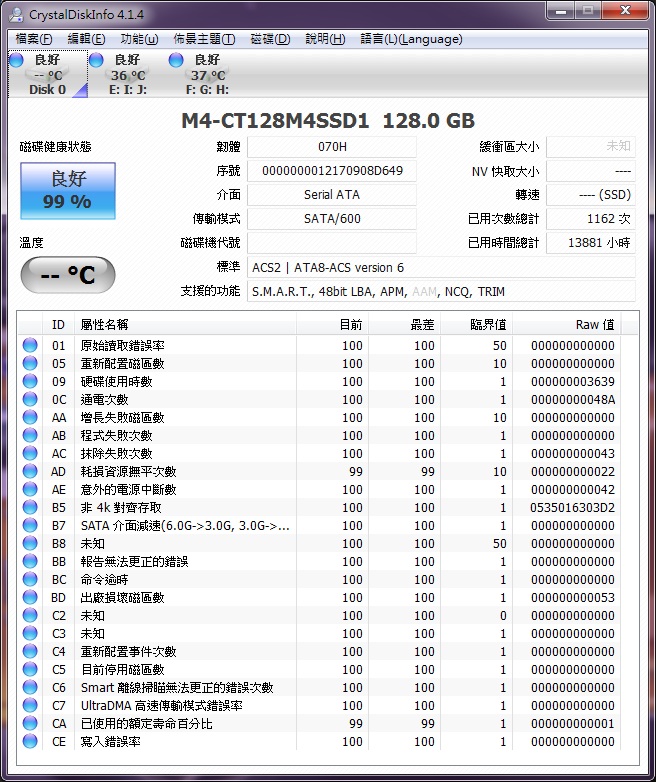This screenshot has width=656, height=782.
Task: Click the transfer mode field SATA/600
Action: pos(332,218)
